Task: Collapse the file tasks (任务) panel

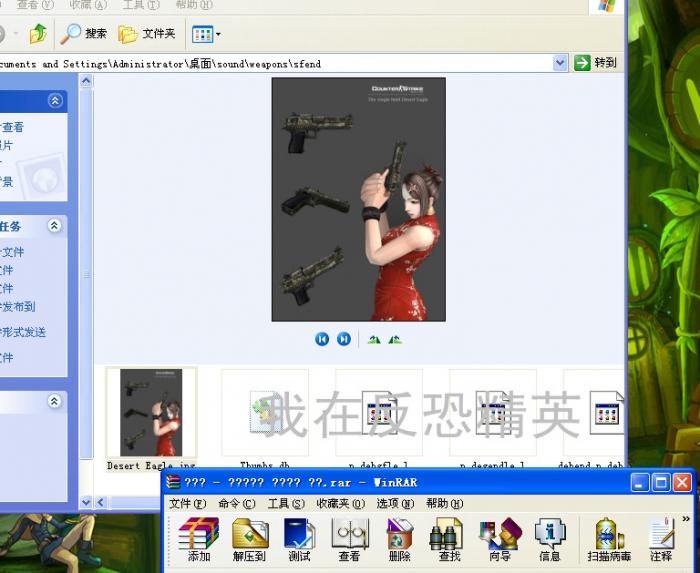Action: point(54,226)
